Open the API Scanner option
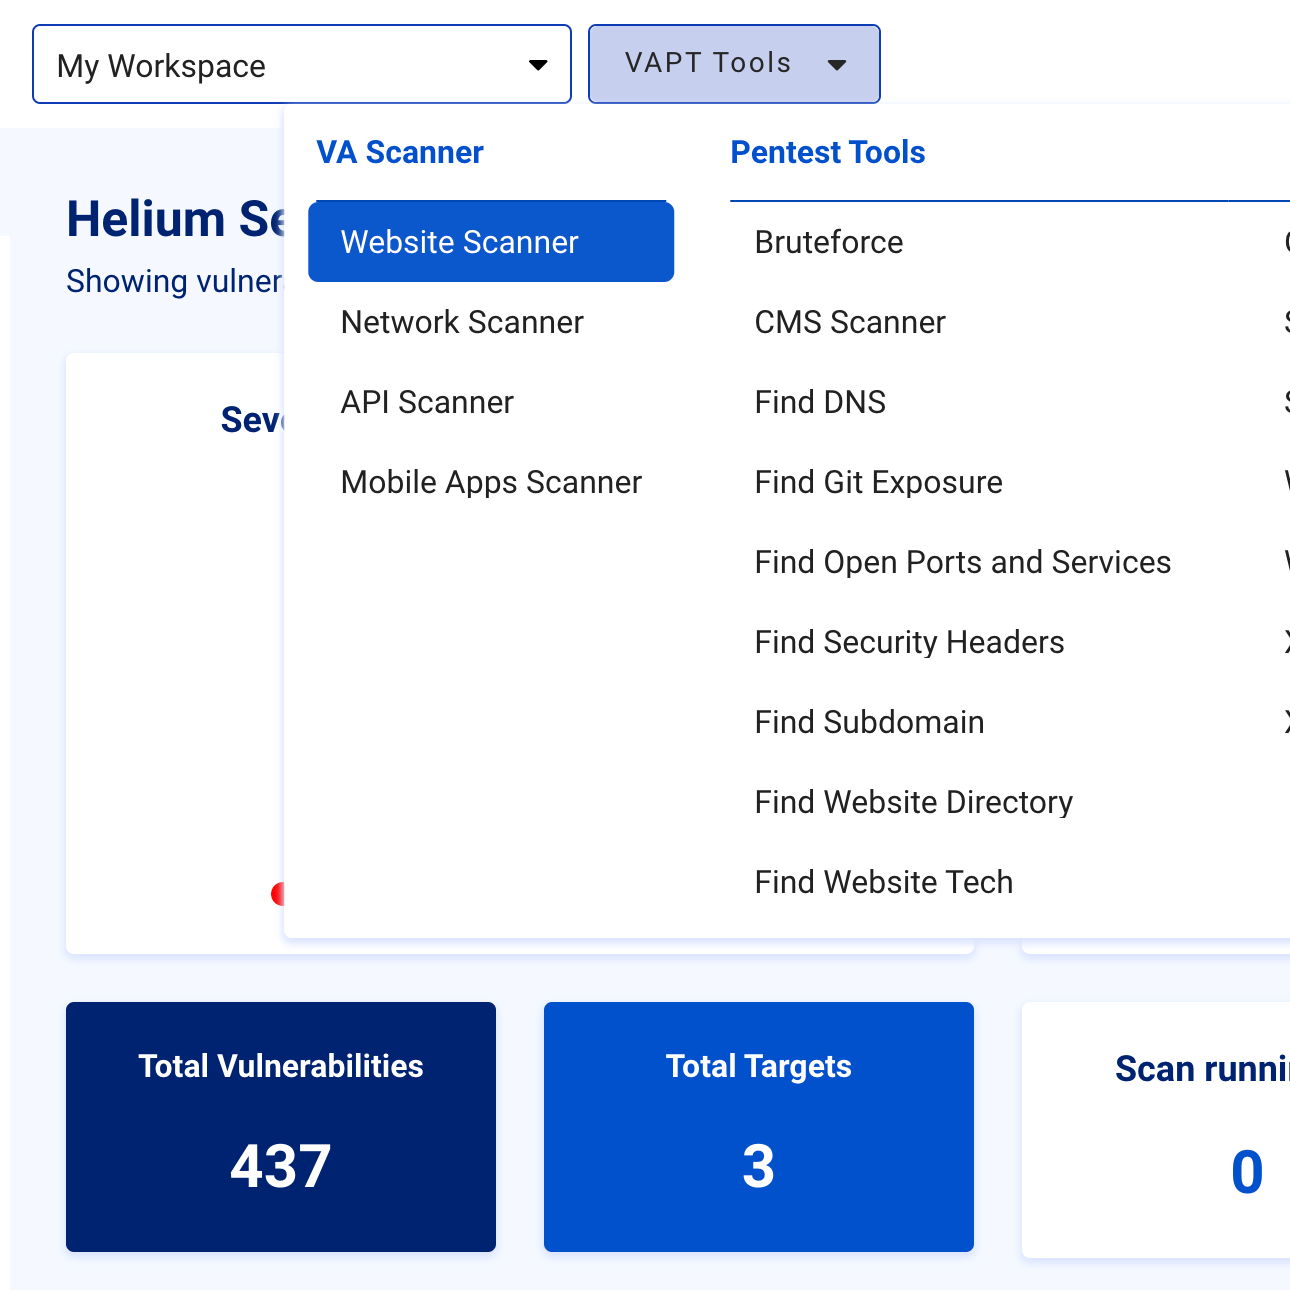Screen dimensions: 1290x1290 (x=427, y=402)
